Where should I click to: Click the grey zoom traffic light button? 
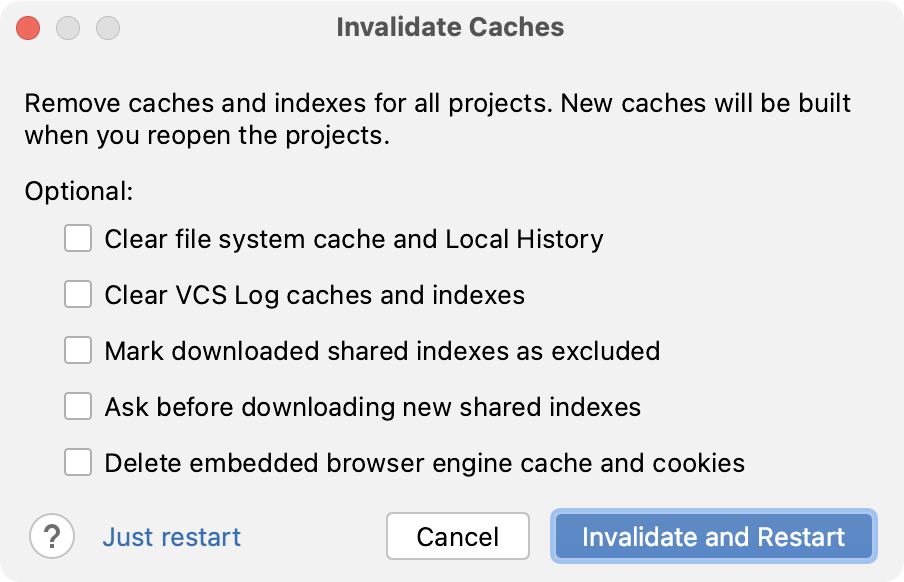107,28
